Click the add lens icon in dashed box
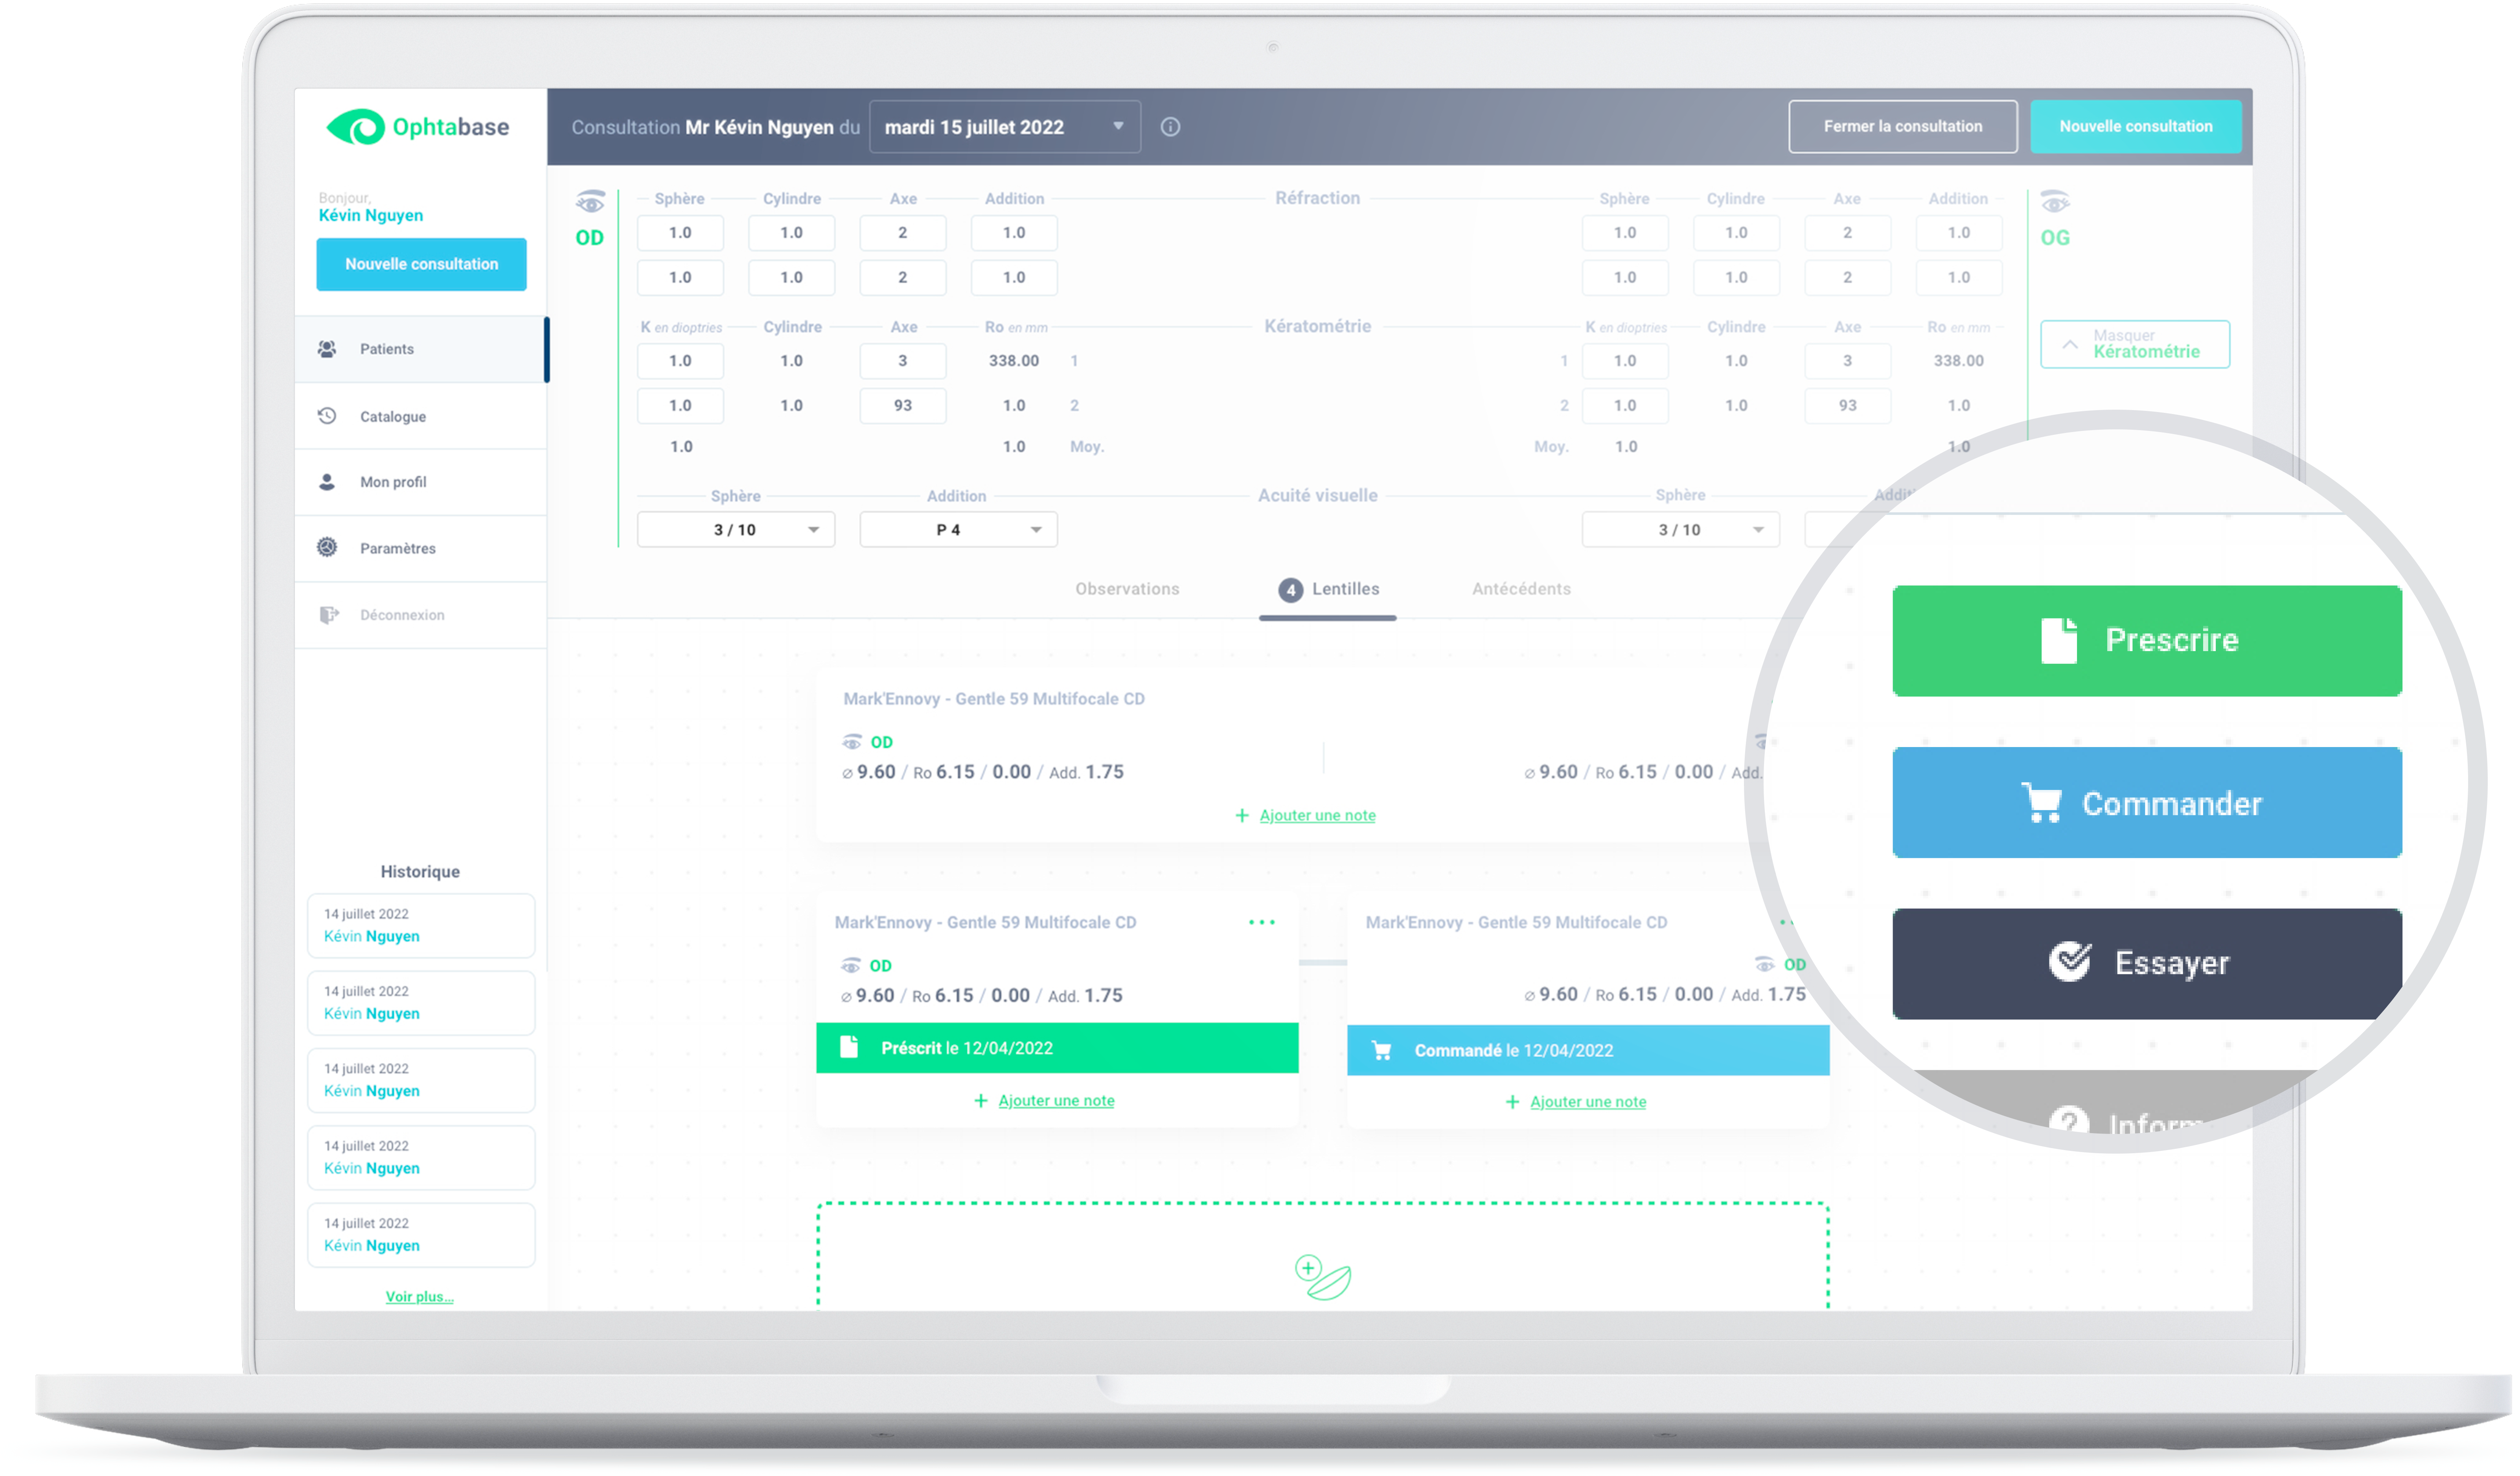The height and width of the screenshot is (1476, 2520). pyautogui.click(x=1322, y=1277)
